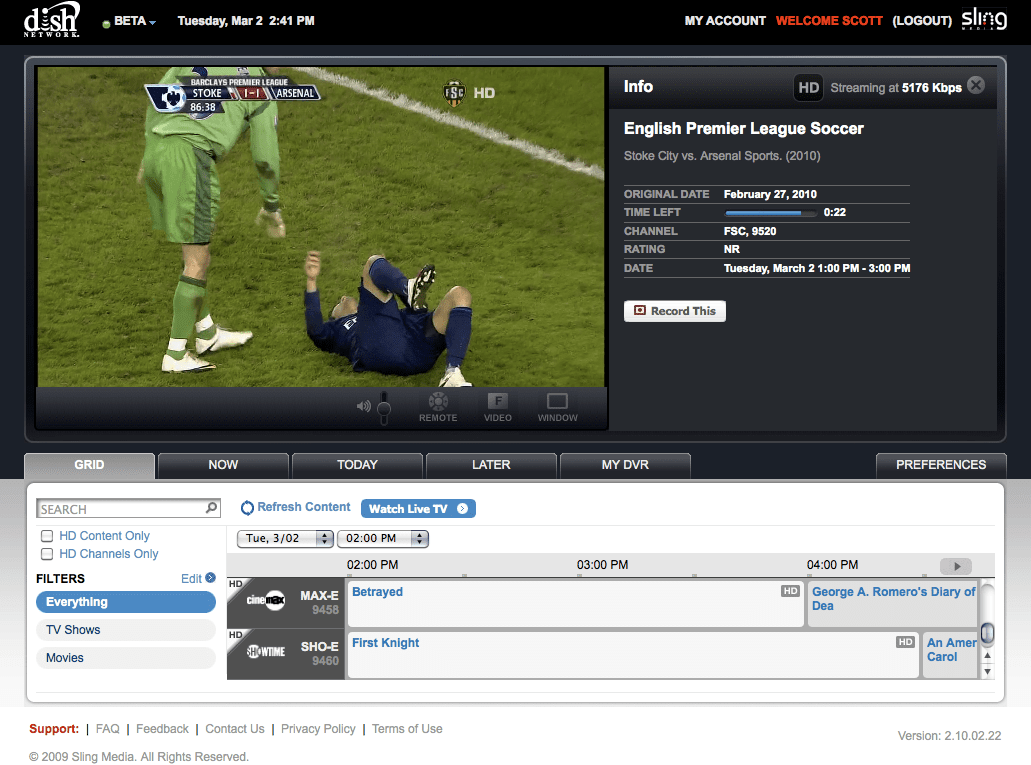This screenshot has height=765, width=1031.
Task: Close the Info panel
Action: [x=976, y=85]
